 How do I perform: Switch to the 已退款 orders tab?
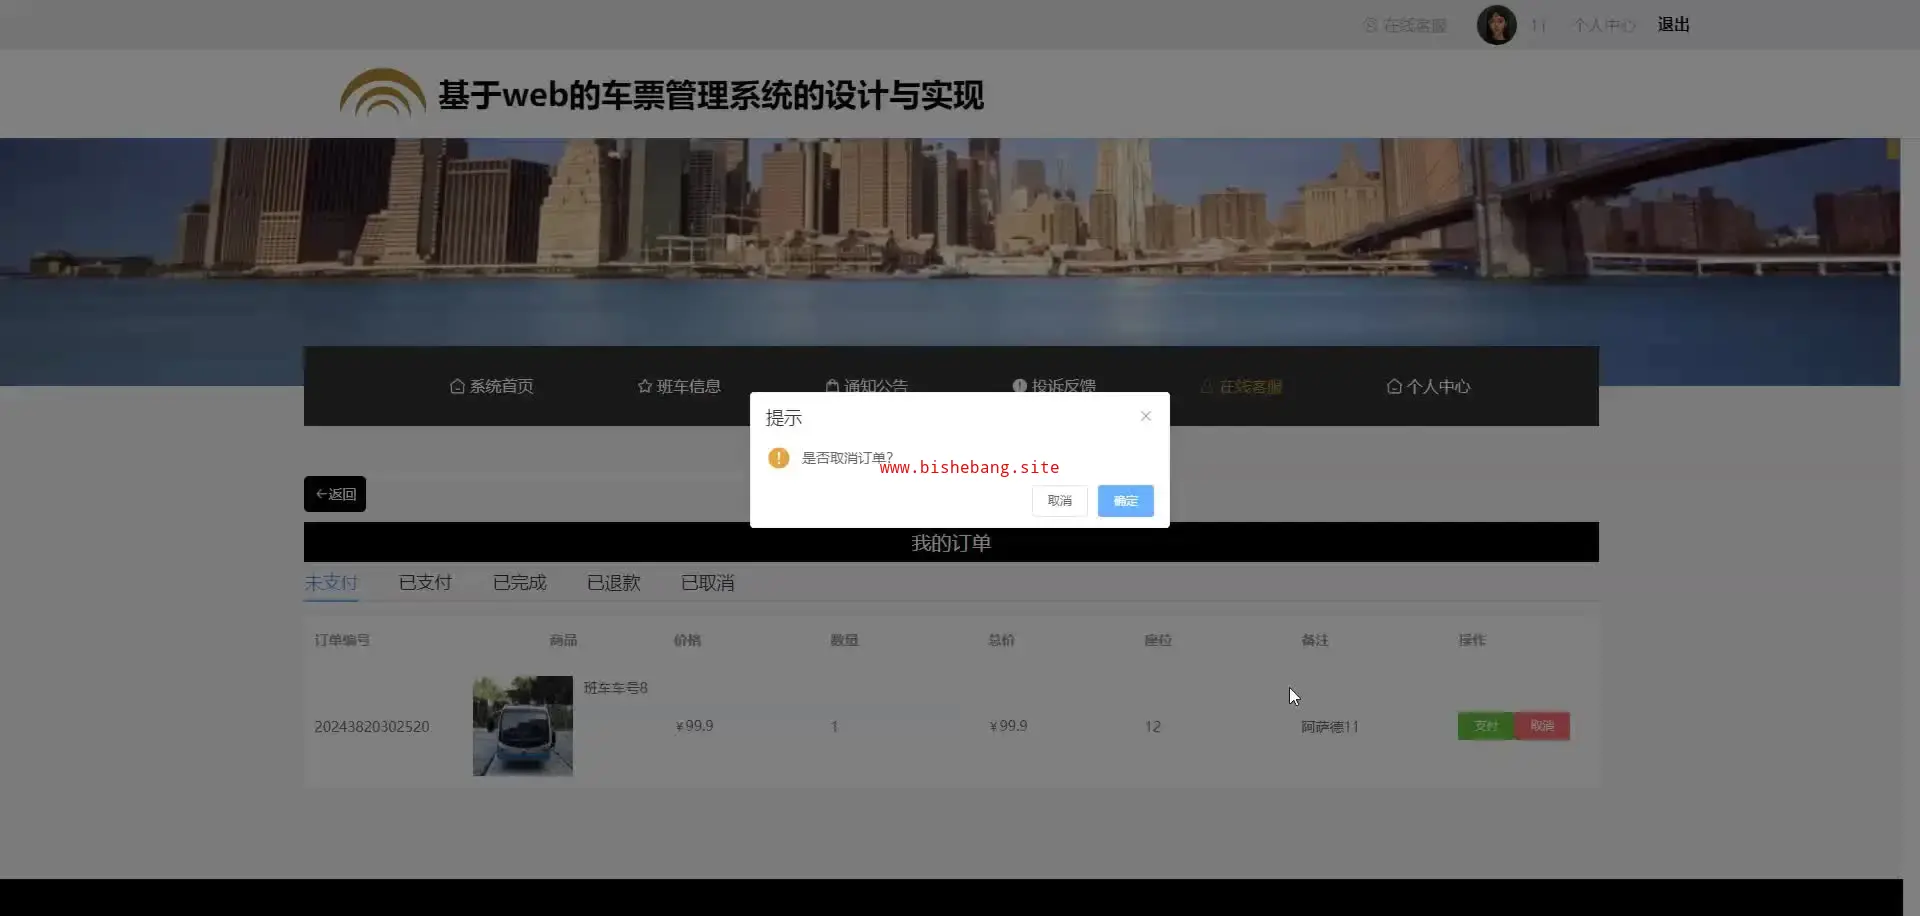613,583
